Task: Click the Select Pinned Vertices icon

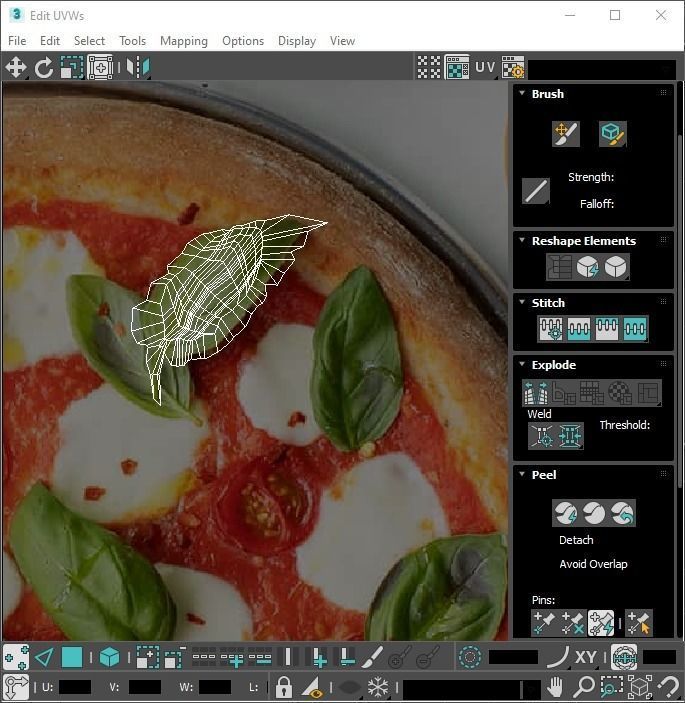Action: coord(639,623)
